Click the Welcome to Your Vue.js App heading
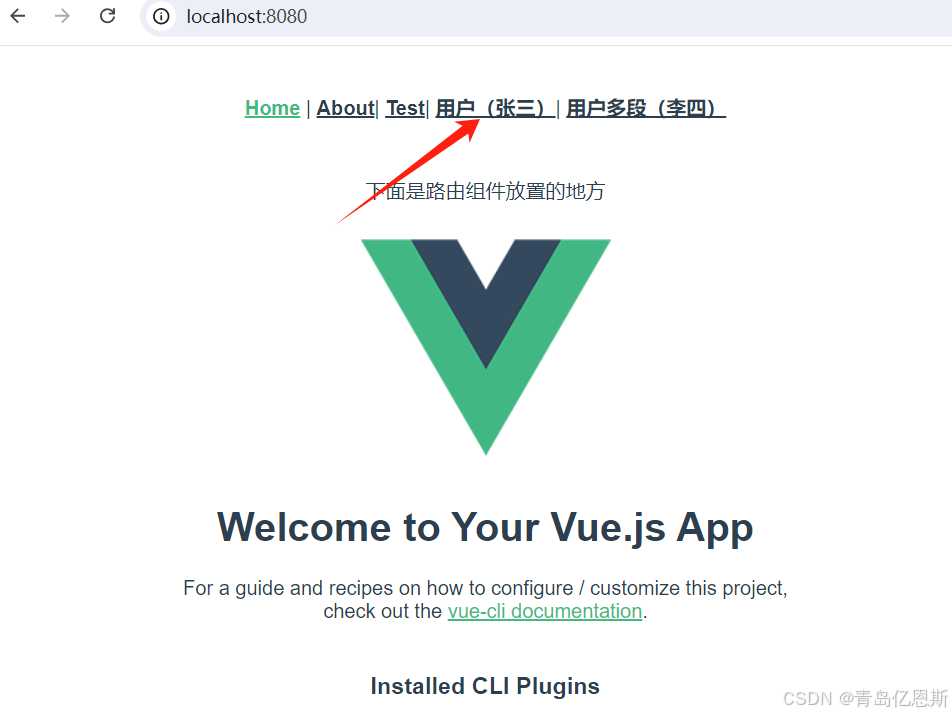 click(485, 527)
